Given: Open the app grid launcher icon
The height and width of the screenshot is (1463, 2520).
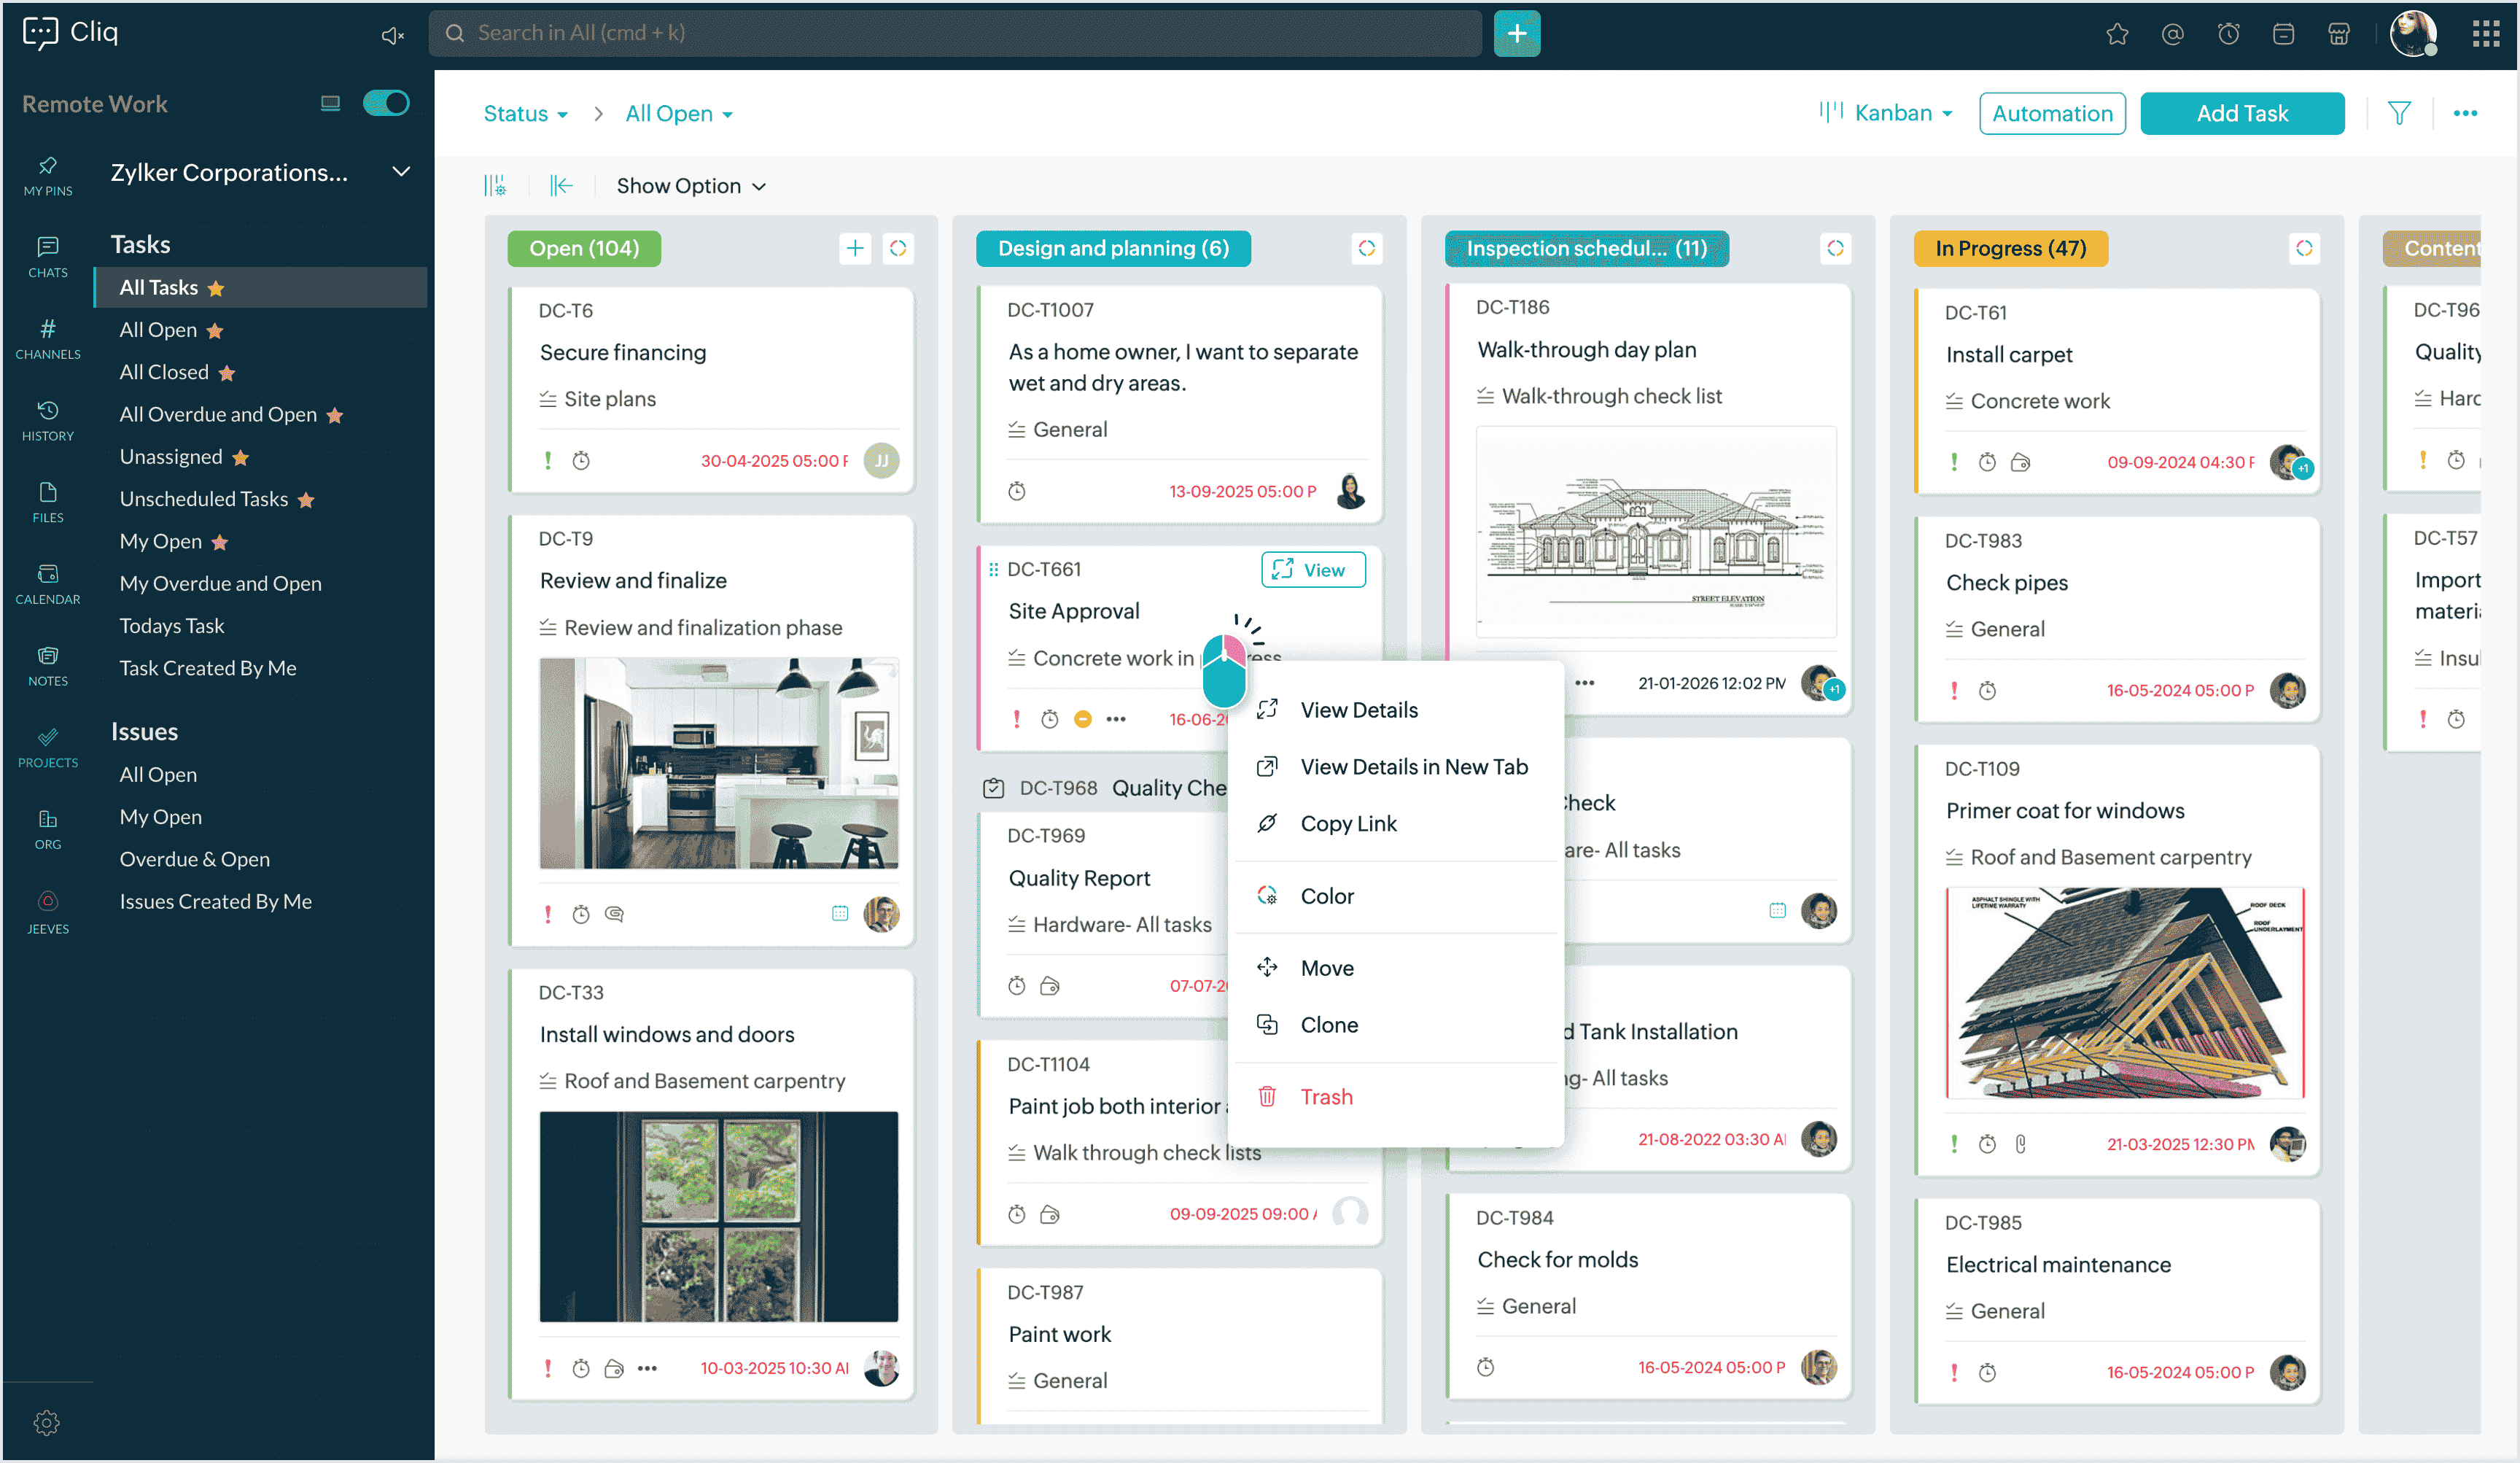Looking at the screenshot, I should click(2486, 34).
